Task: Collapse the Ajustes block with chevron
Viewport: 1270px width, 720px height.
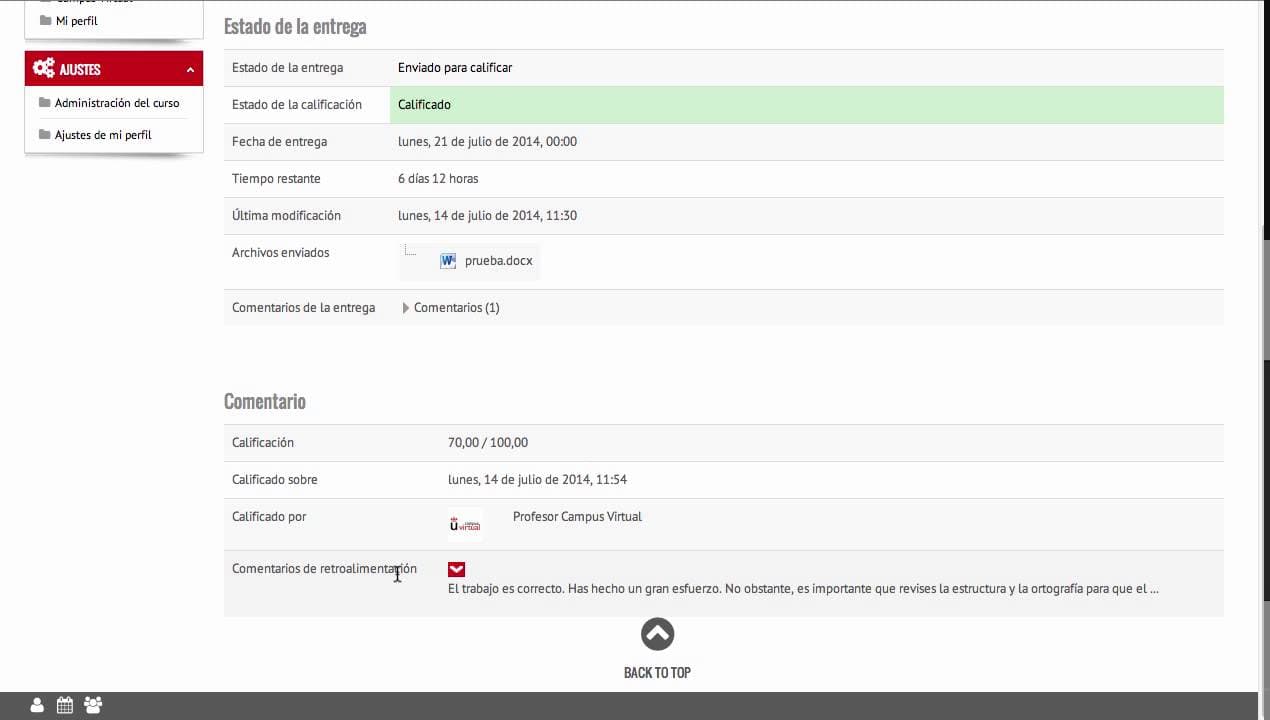Action: point(190,70)
